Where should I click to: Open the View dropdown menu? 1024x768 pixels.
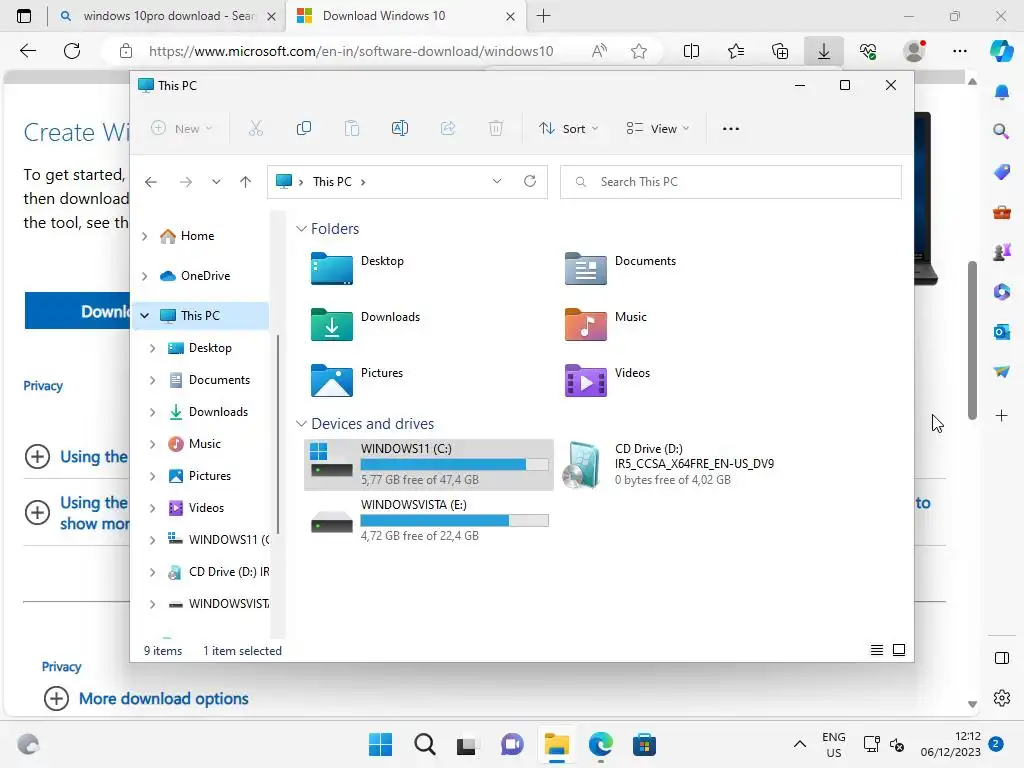[x=657, y=129]
